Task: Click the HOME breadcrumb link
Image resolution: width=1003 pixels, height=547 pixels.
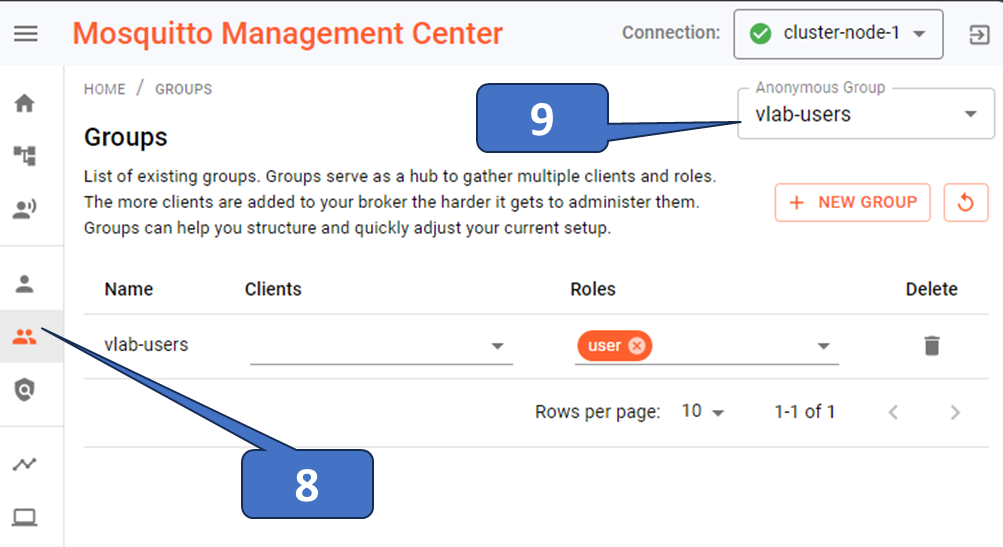Action: tap(105, 89)
